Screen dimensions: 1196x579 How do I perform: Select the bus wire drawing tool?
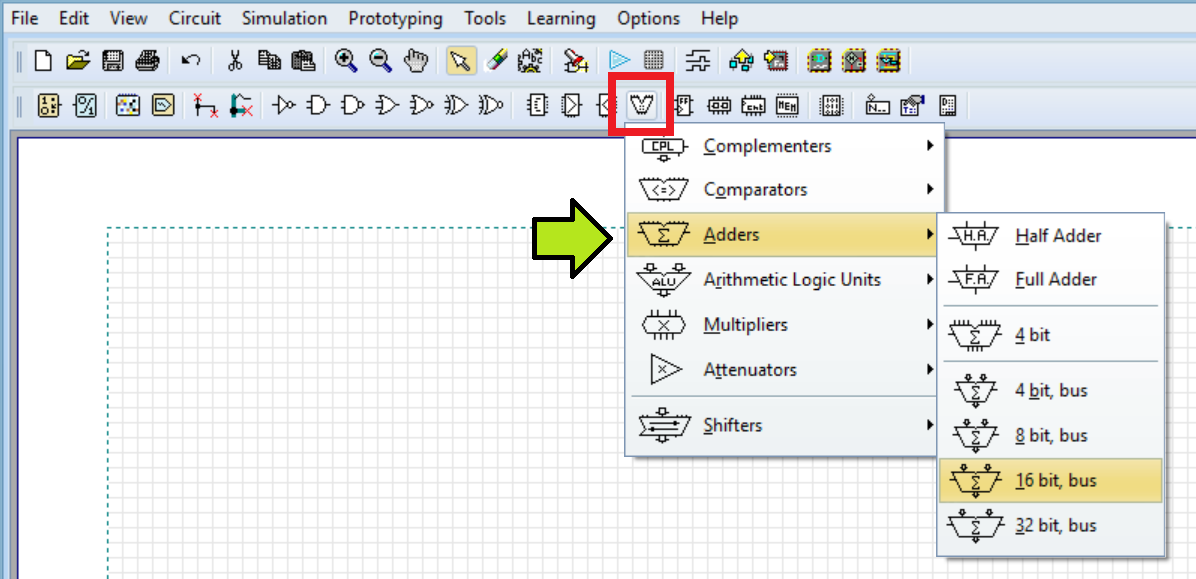point(241,105)
